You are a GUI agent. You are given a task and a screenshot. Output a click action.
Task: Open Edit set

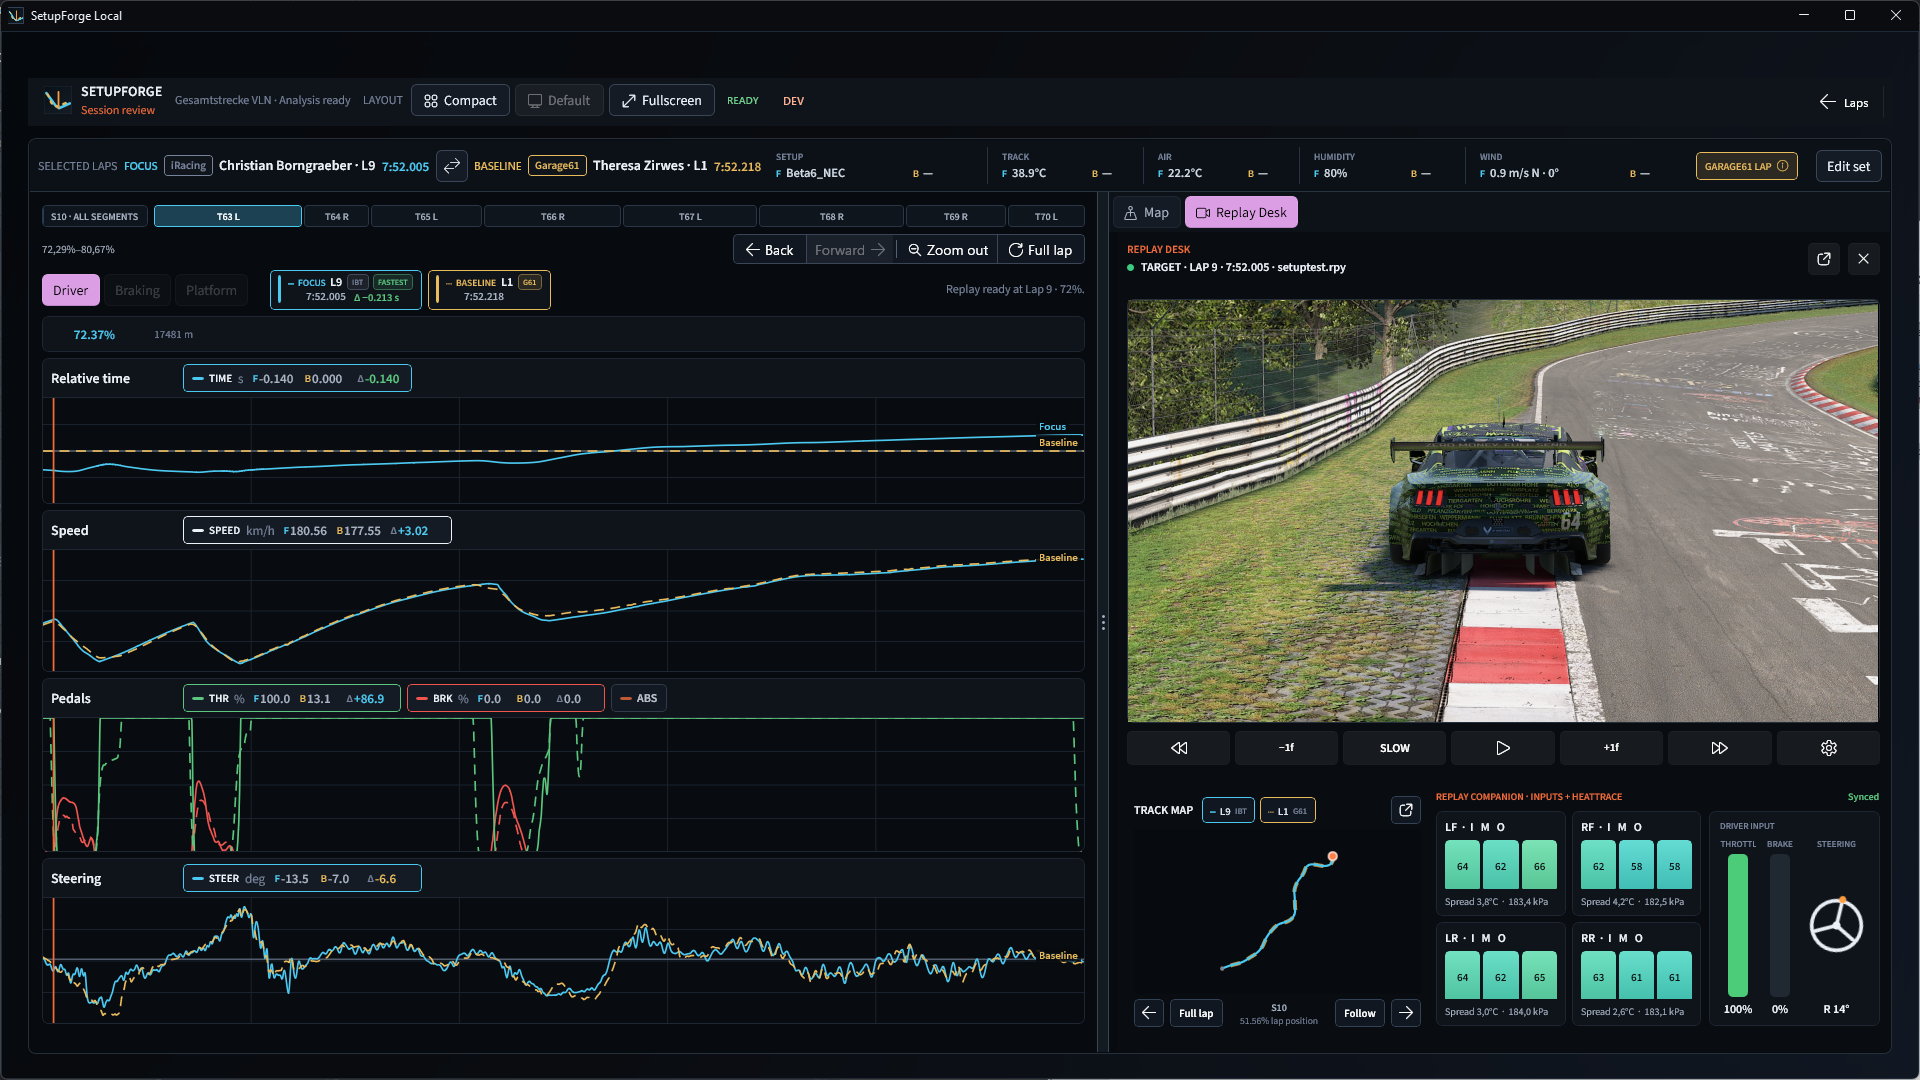[1848, 166]
